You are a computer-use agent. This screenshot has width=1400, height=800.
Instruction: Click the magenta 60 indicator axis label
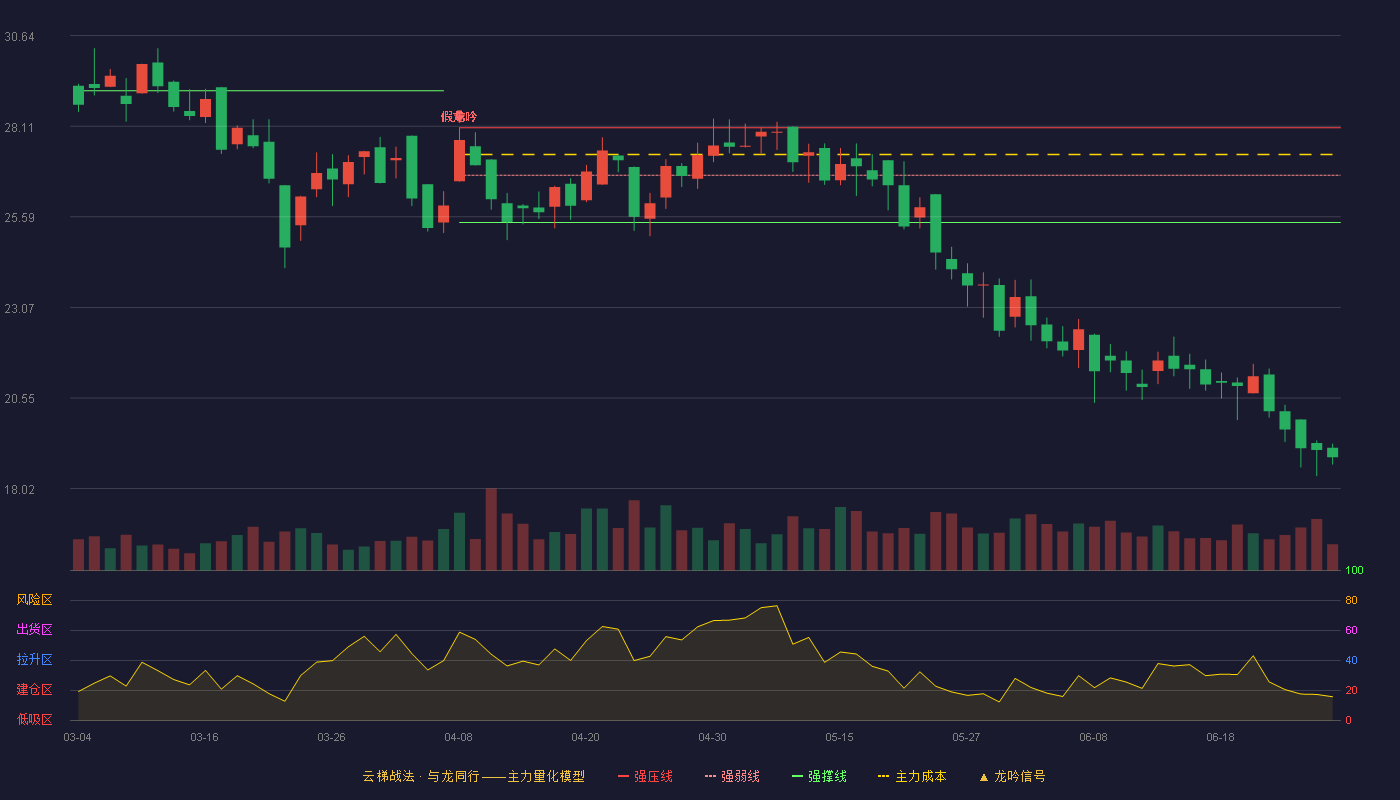[x=1351, y=631]
